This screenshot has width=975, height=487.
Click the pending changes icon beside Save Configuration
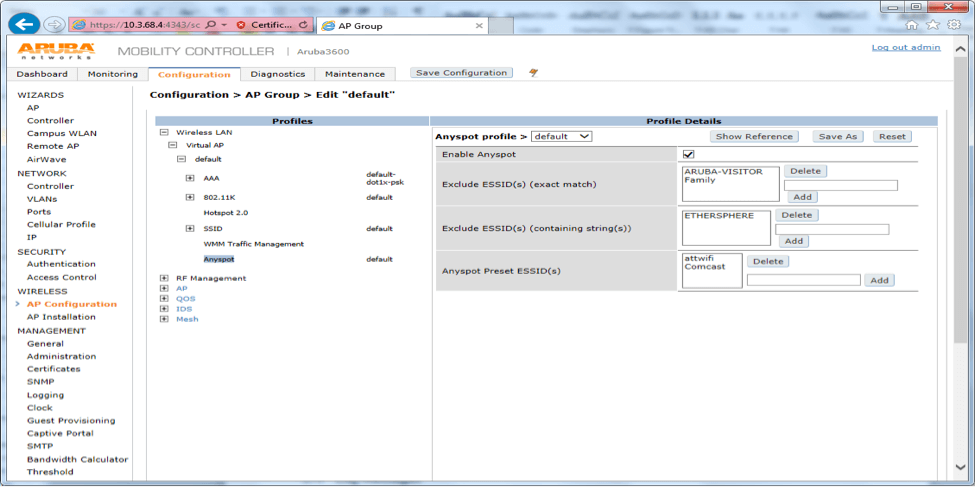(533, 73)
